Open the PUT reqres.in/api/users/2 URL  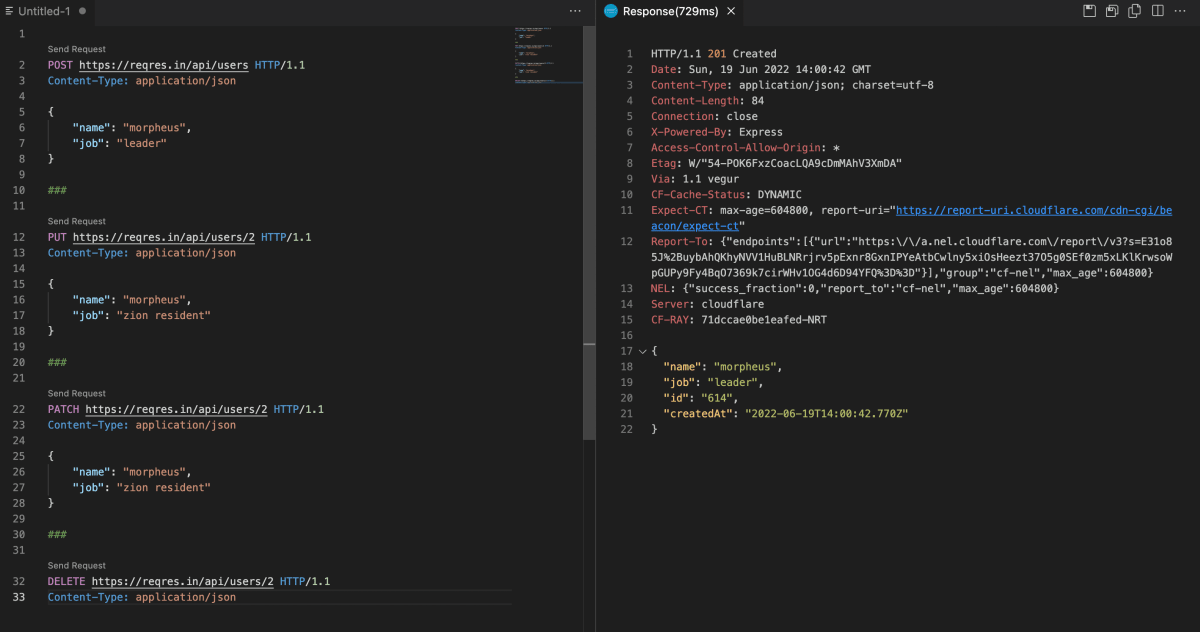pos(164,237)
